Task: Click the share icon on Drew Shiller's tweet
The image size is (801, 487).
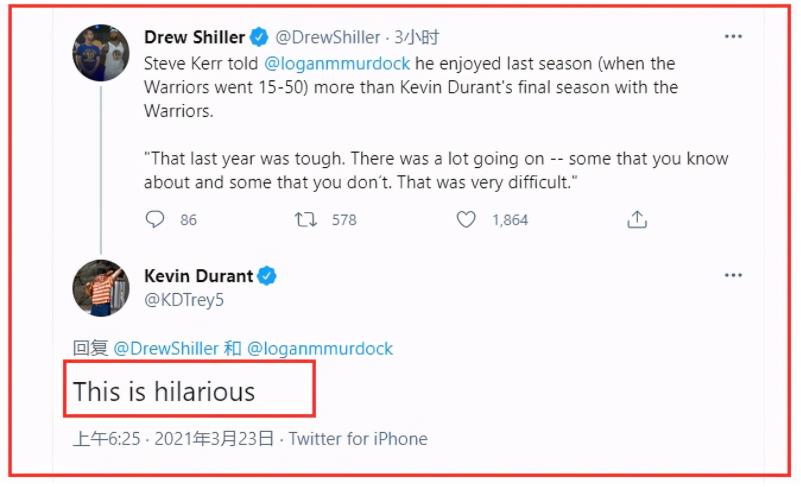Action: coord(637,219)
